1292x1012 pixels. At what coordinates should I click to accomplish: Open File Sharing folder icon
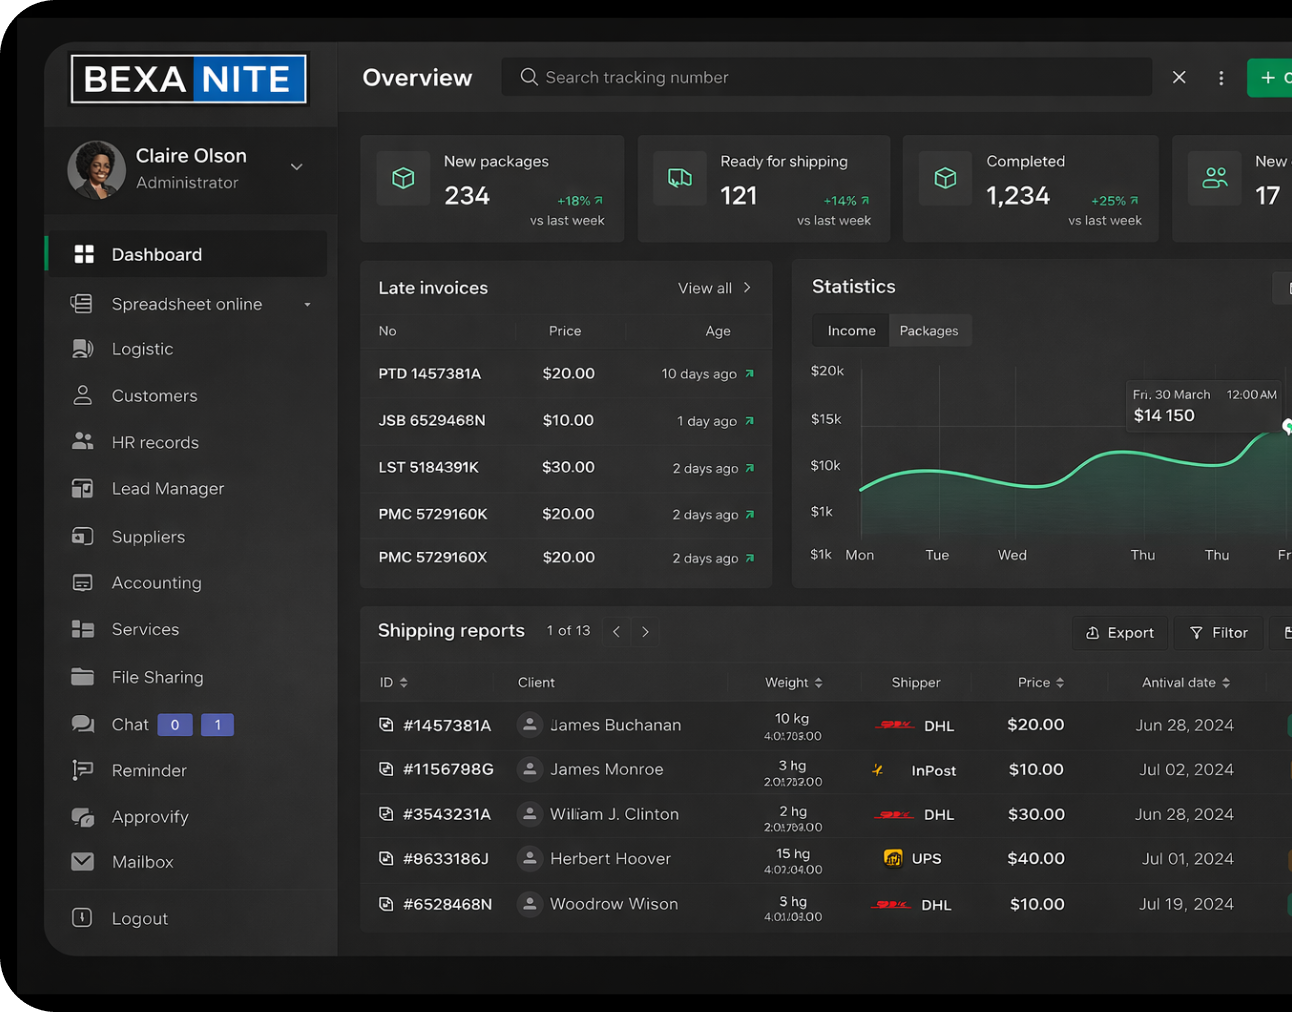[x=83, y=677]
